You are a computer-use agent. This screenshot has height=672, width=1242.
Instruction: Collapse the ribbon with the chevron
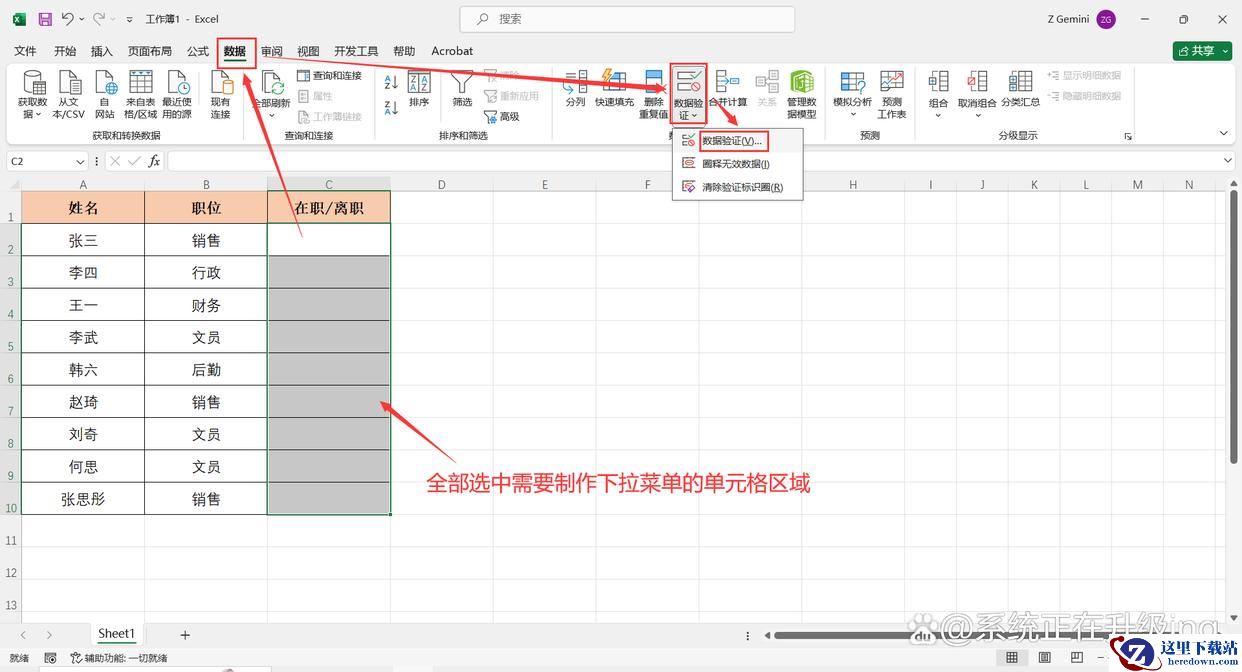point(1223,134)
